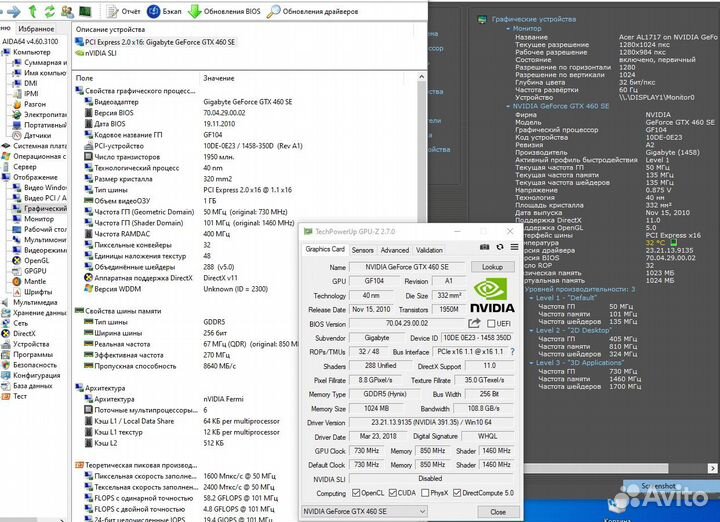Click the Driver Version field in GPU-Z
Screen dimensions: 720x522
[431, 422]
